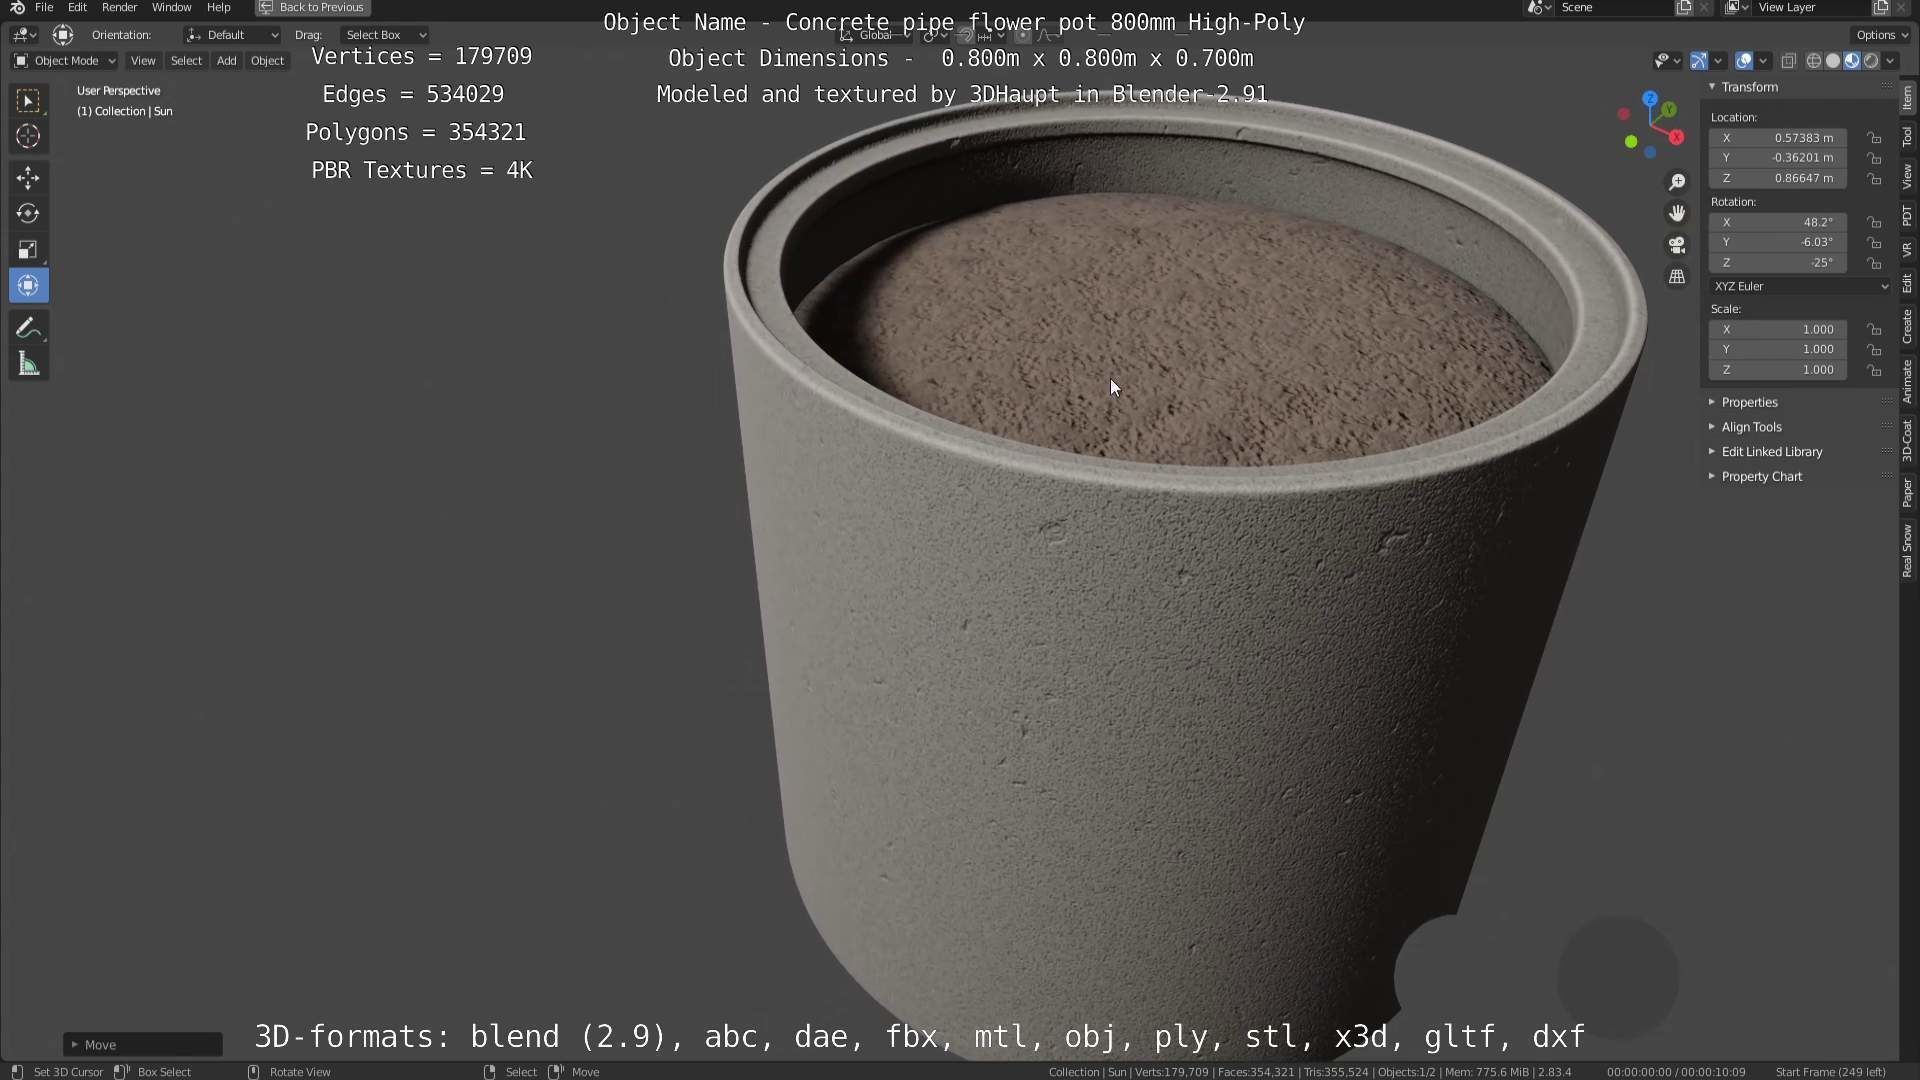1920x1080 pixels.
Task: Open the Add menu in viewport header
Action: click(227, 61)
